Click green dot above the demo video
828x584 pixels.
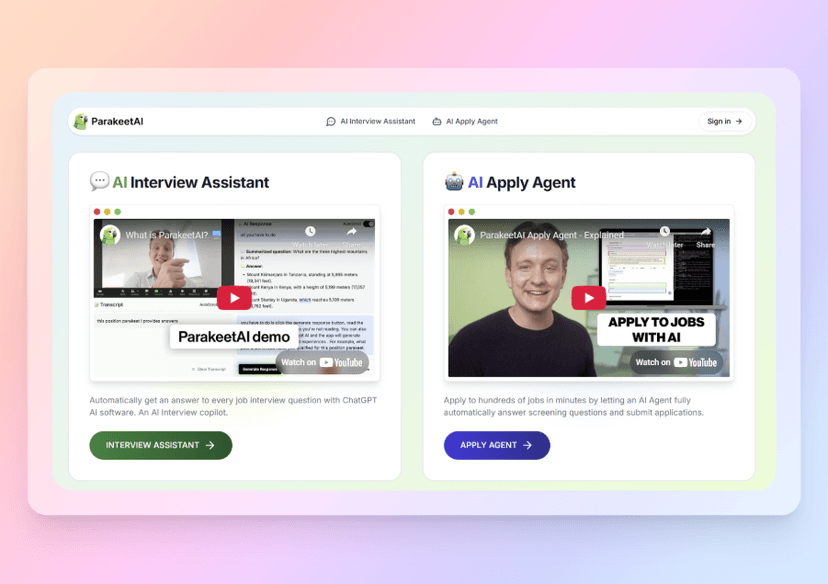pyautogui.click(x=118, y=212)
